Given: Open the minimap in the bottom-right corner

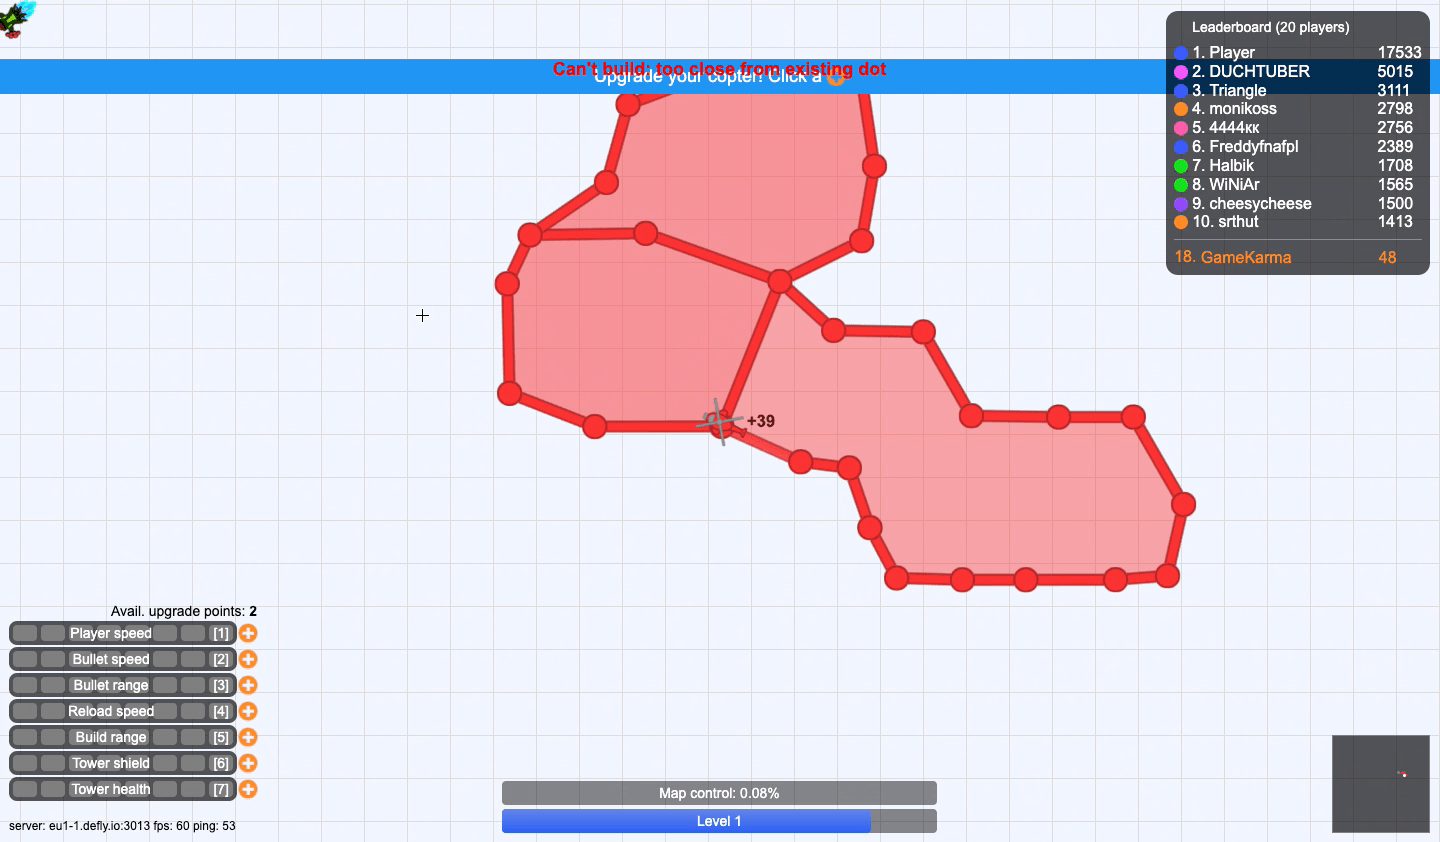Looking at the screenshot, I should click(1380, 784).
